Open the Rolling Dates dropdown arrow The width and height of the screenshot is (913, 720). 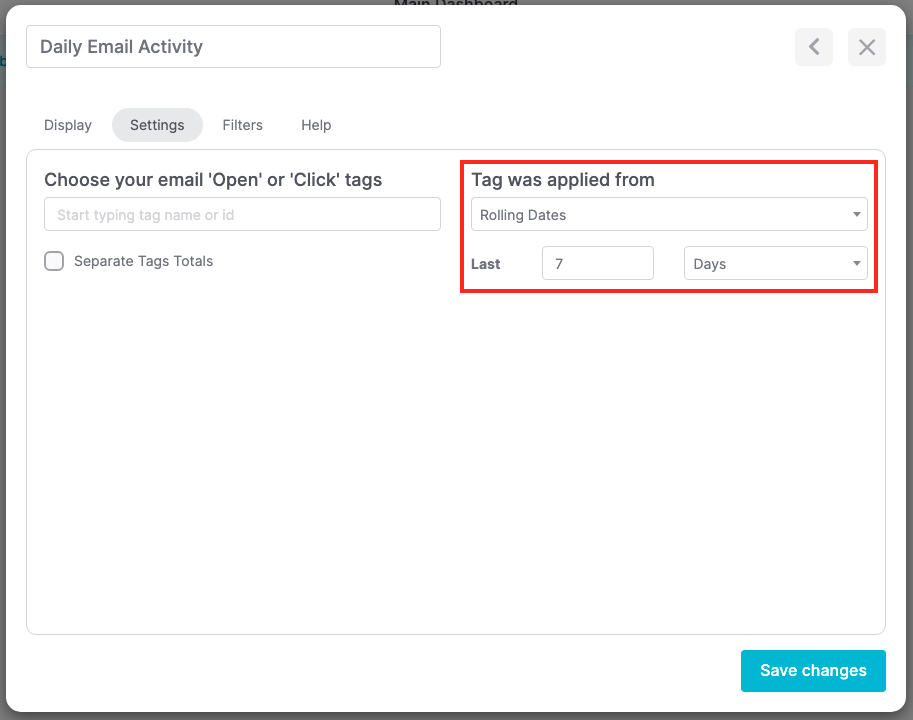click(856, 214)
